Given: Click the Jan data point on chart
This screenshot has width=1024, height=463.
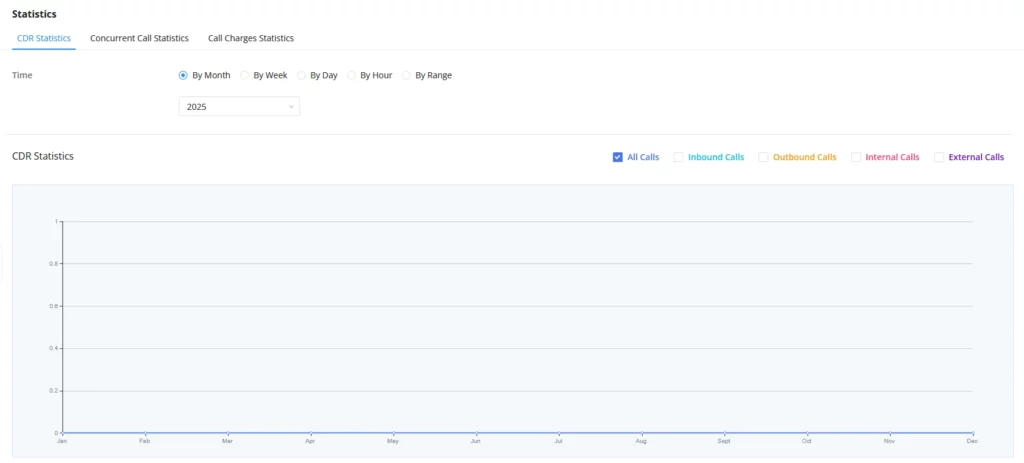Looking at the screenshot, I should click(x=63, y=432).
